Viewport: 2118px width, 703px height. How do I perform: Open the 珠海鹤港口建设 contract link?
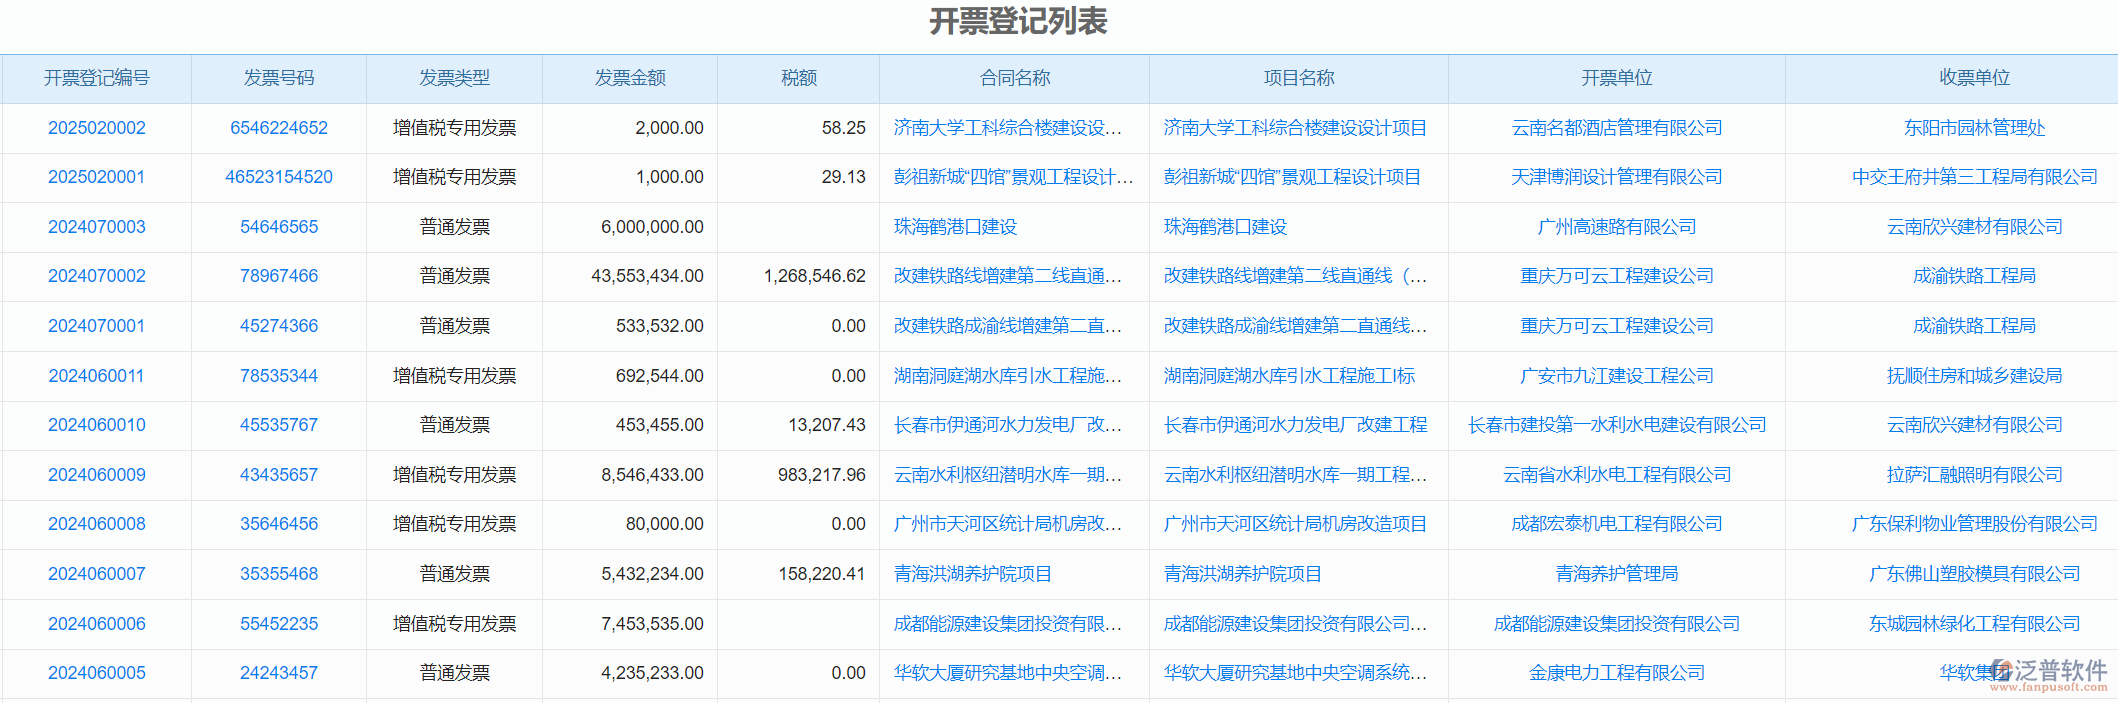pos(955,227)
